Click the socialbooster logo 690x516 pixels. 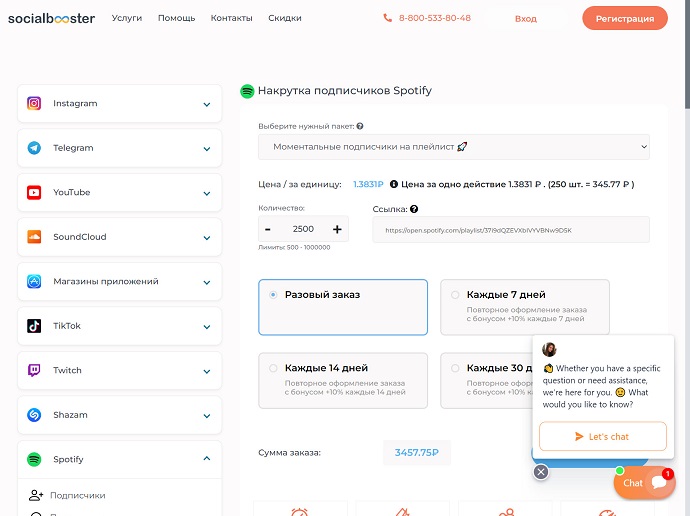(51, 18)
